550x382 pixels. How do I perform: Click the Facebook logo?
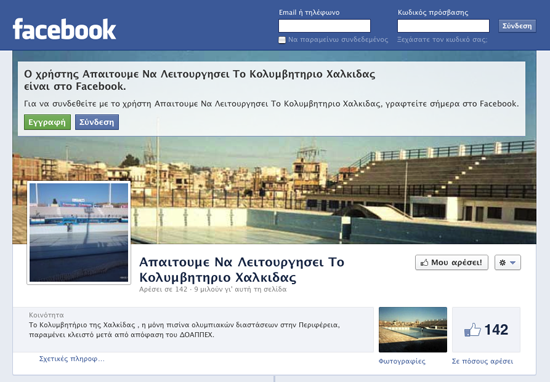pos(64,29)
